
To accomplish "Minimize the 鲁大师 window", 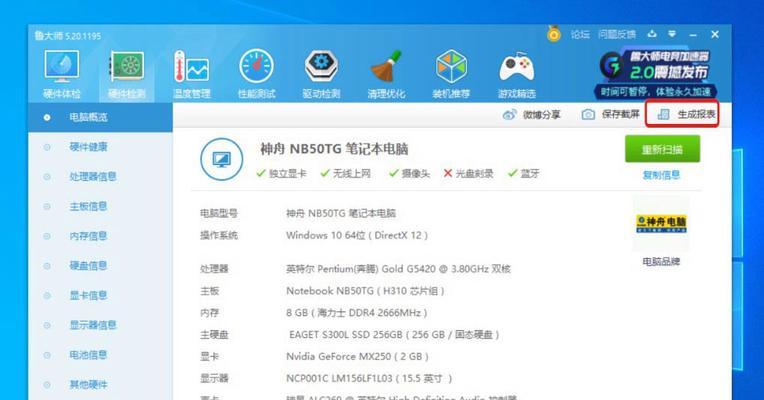I will pyautogui.click(x=693, y=35).
